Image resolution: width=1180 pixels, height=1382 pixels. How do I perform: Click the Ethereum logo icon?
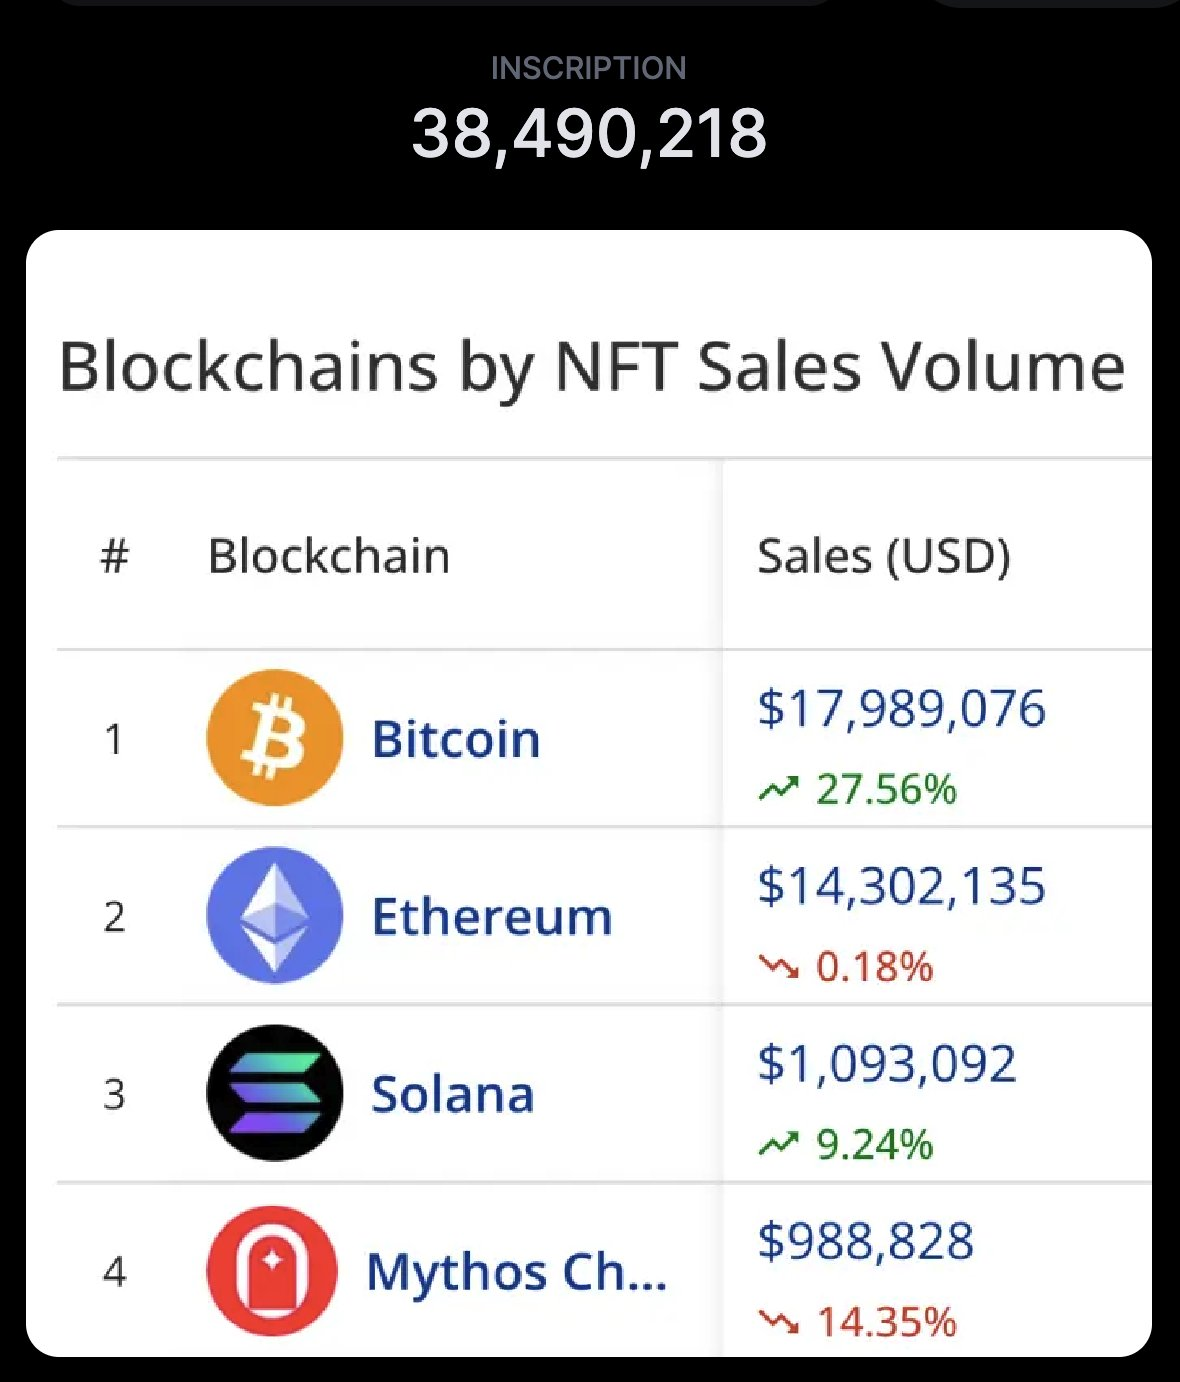point(275,915)
